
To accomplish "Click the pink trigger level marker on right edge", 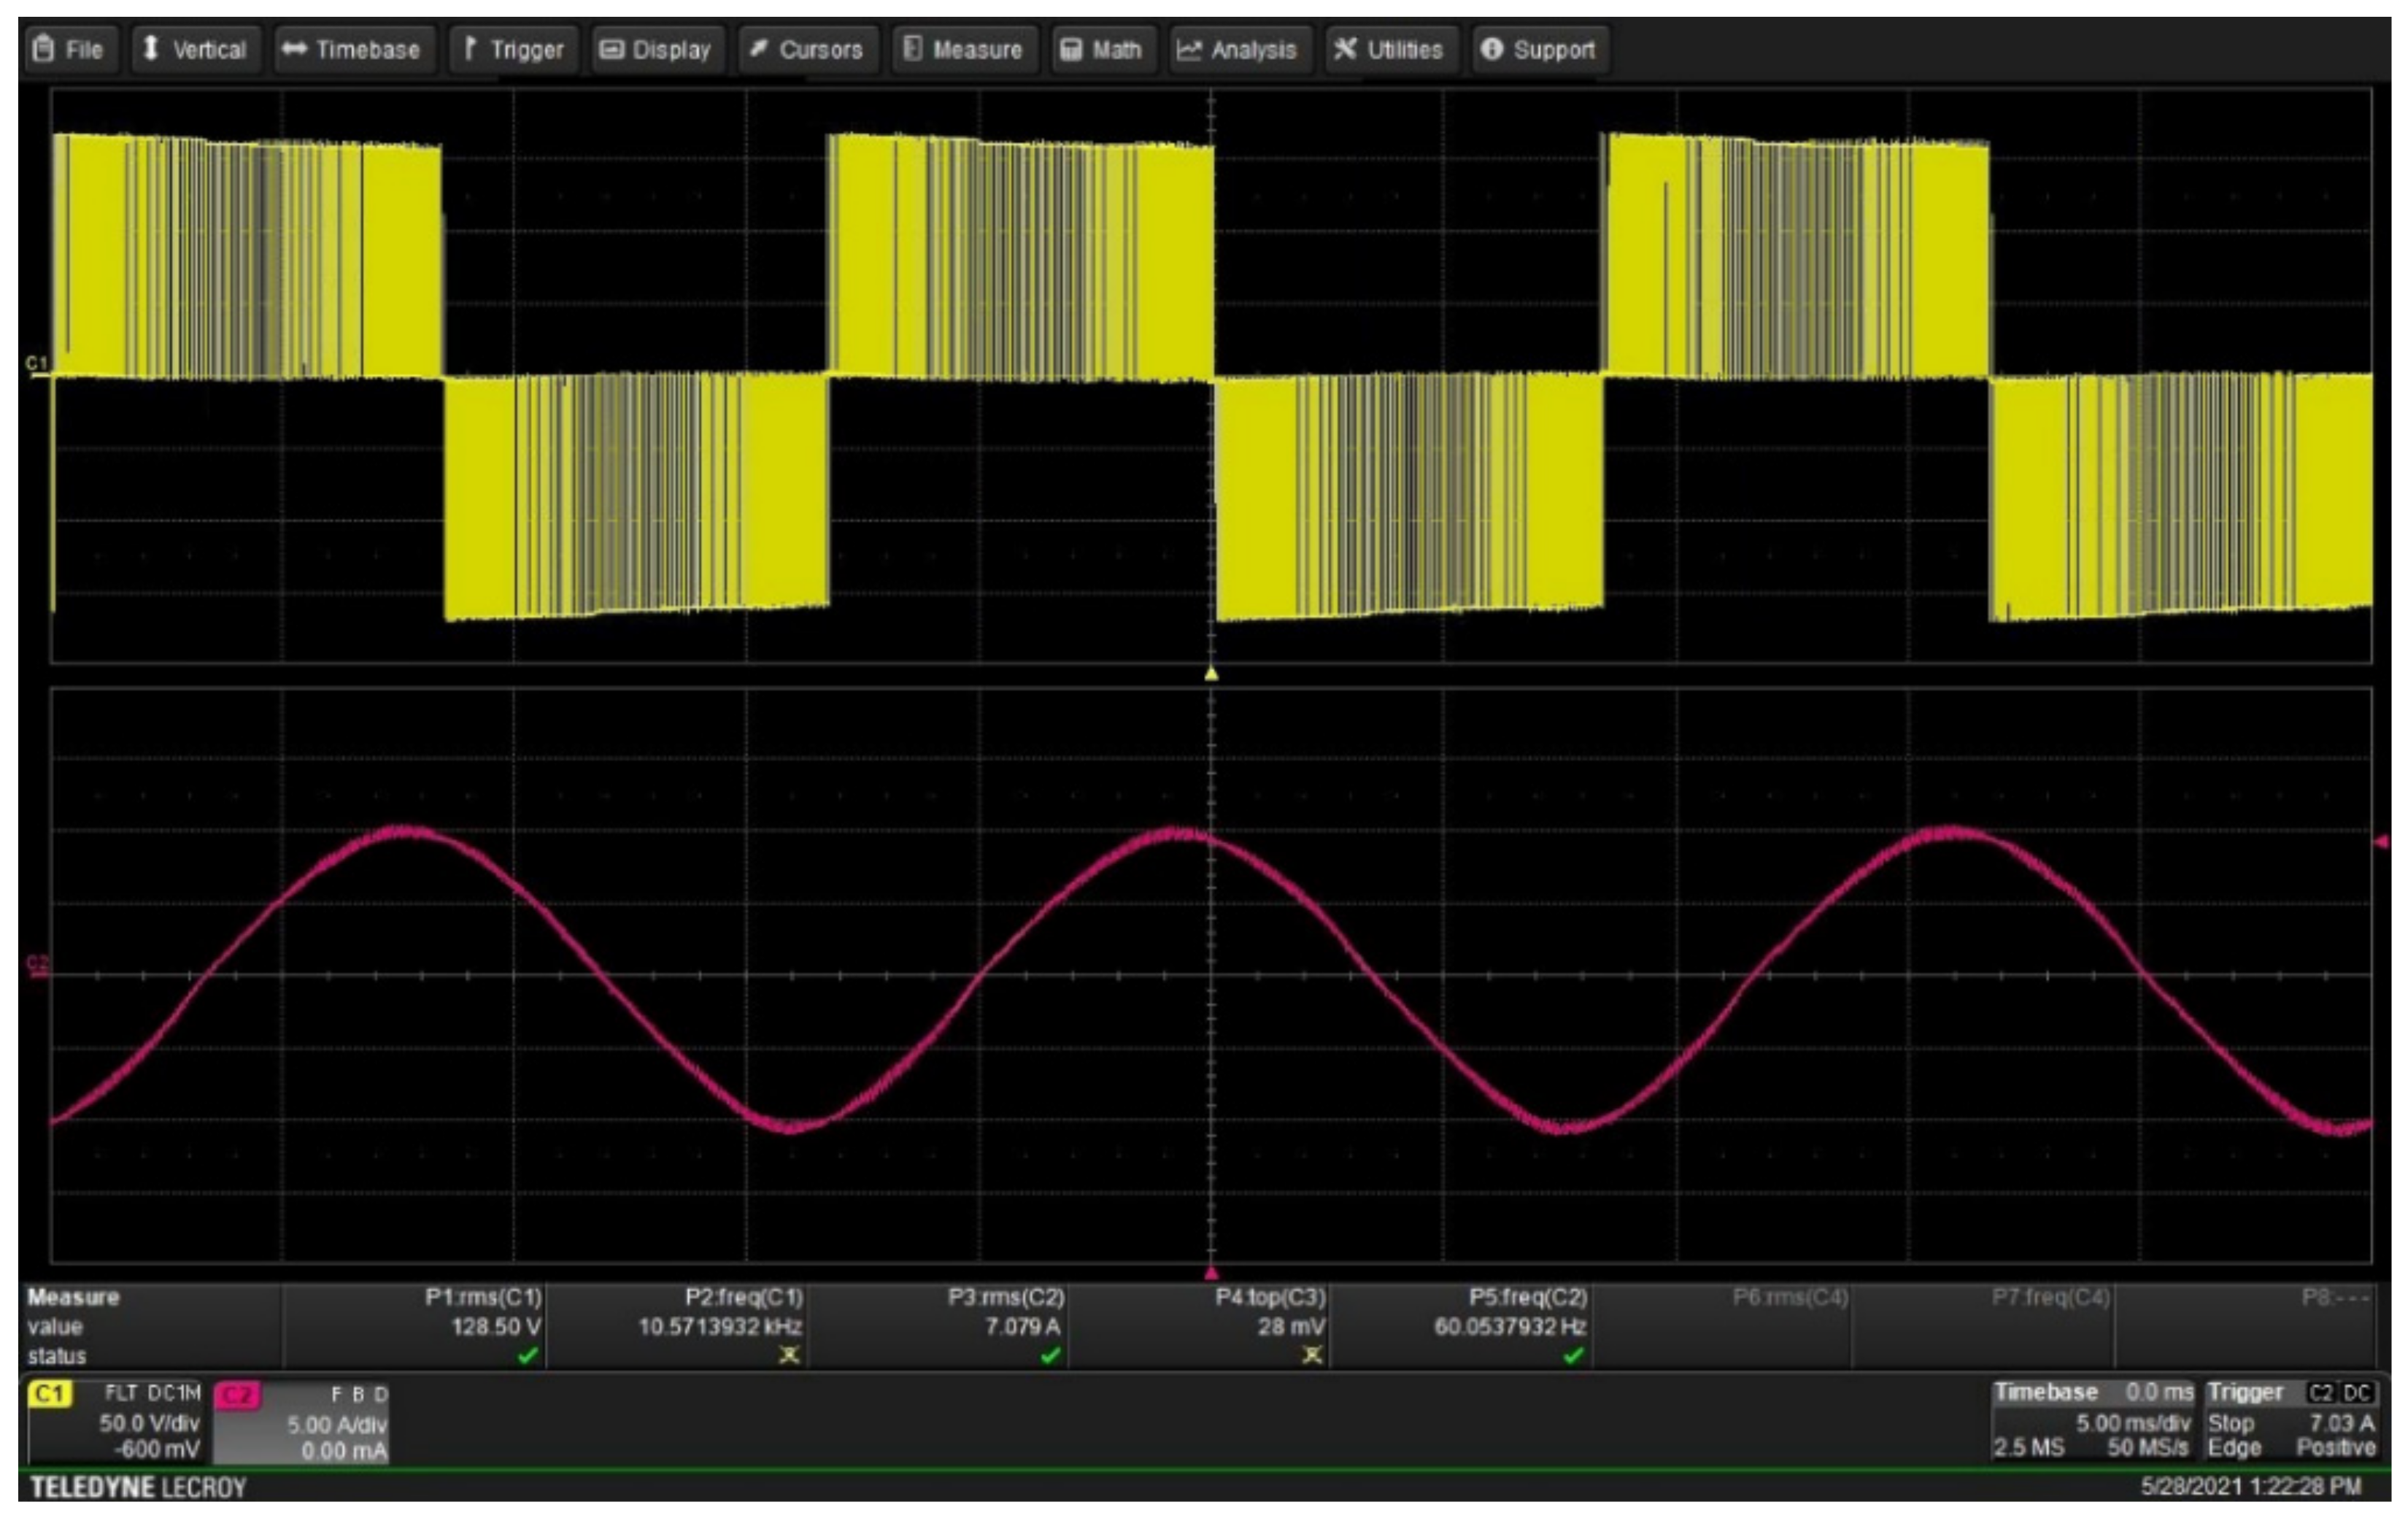I will (x=2381, y=842).
